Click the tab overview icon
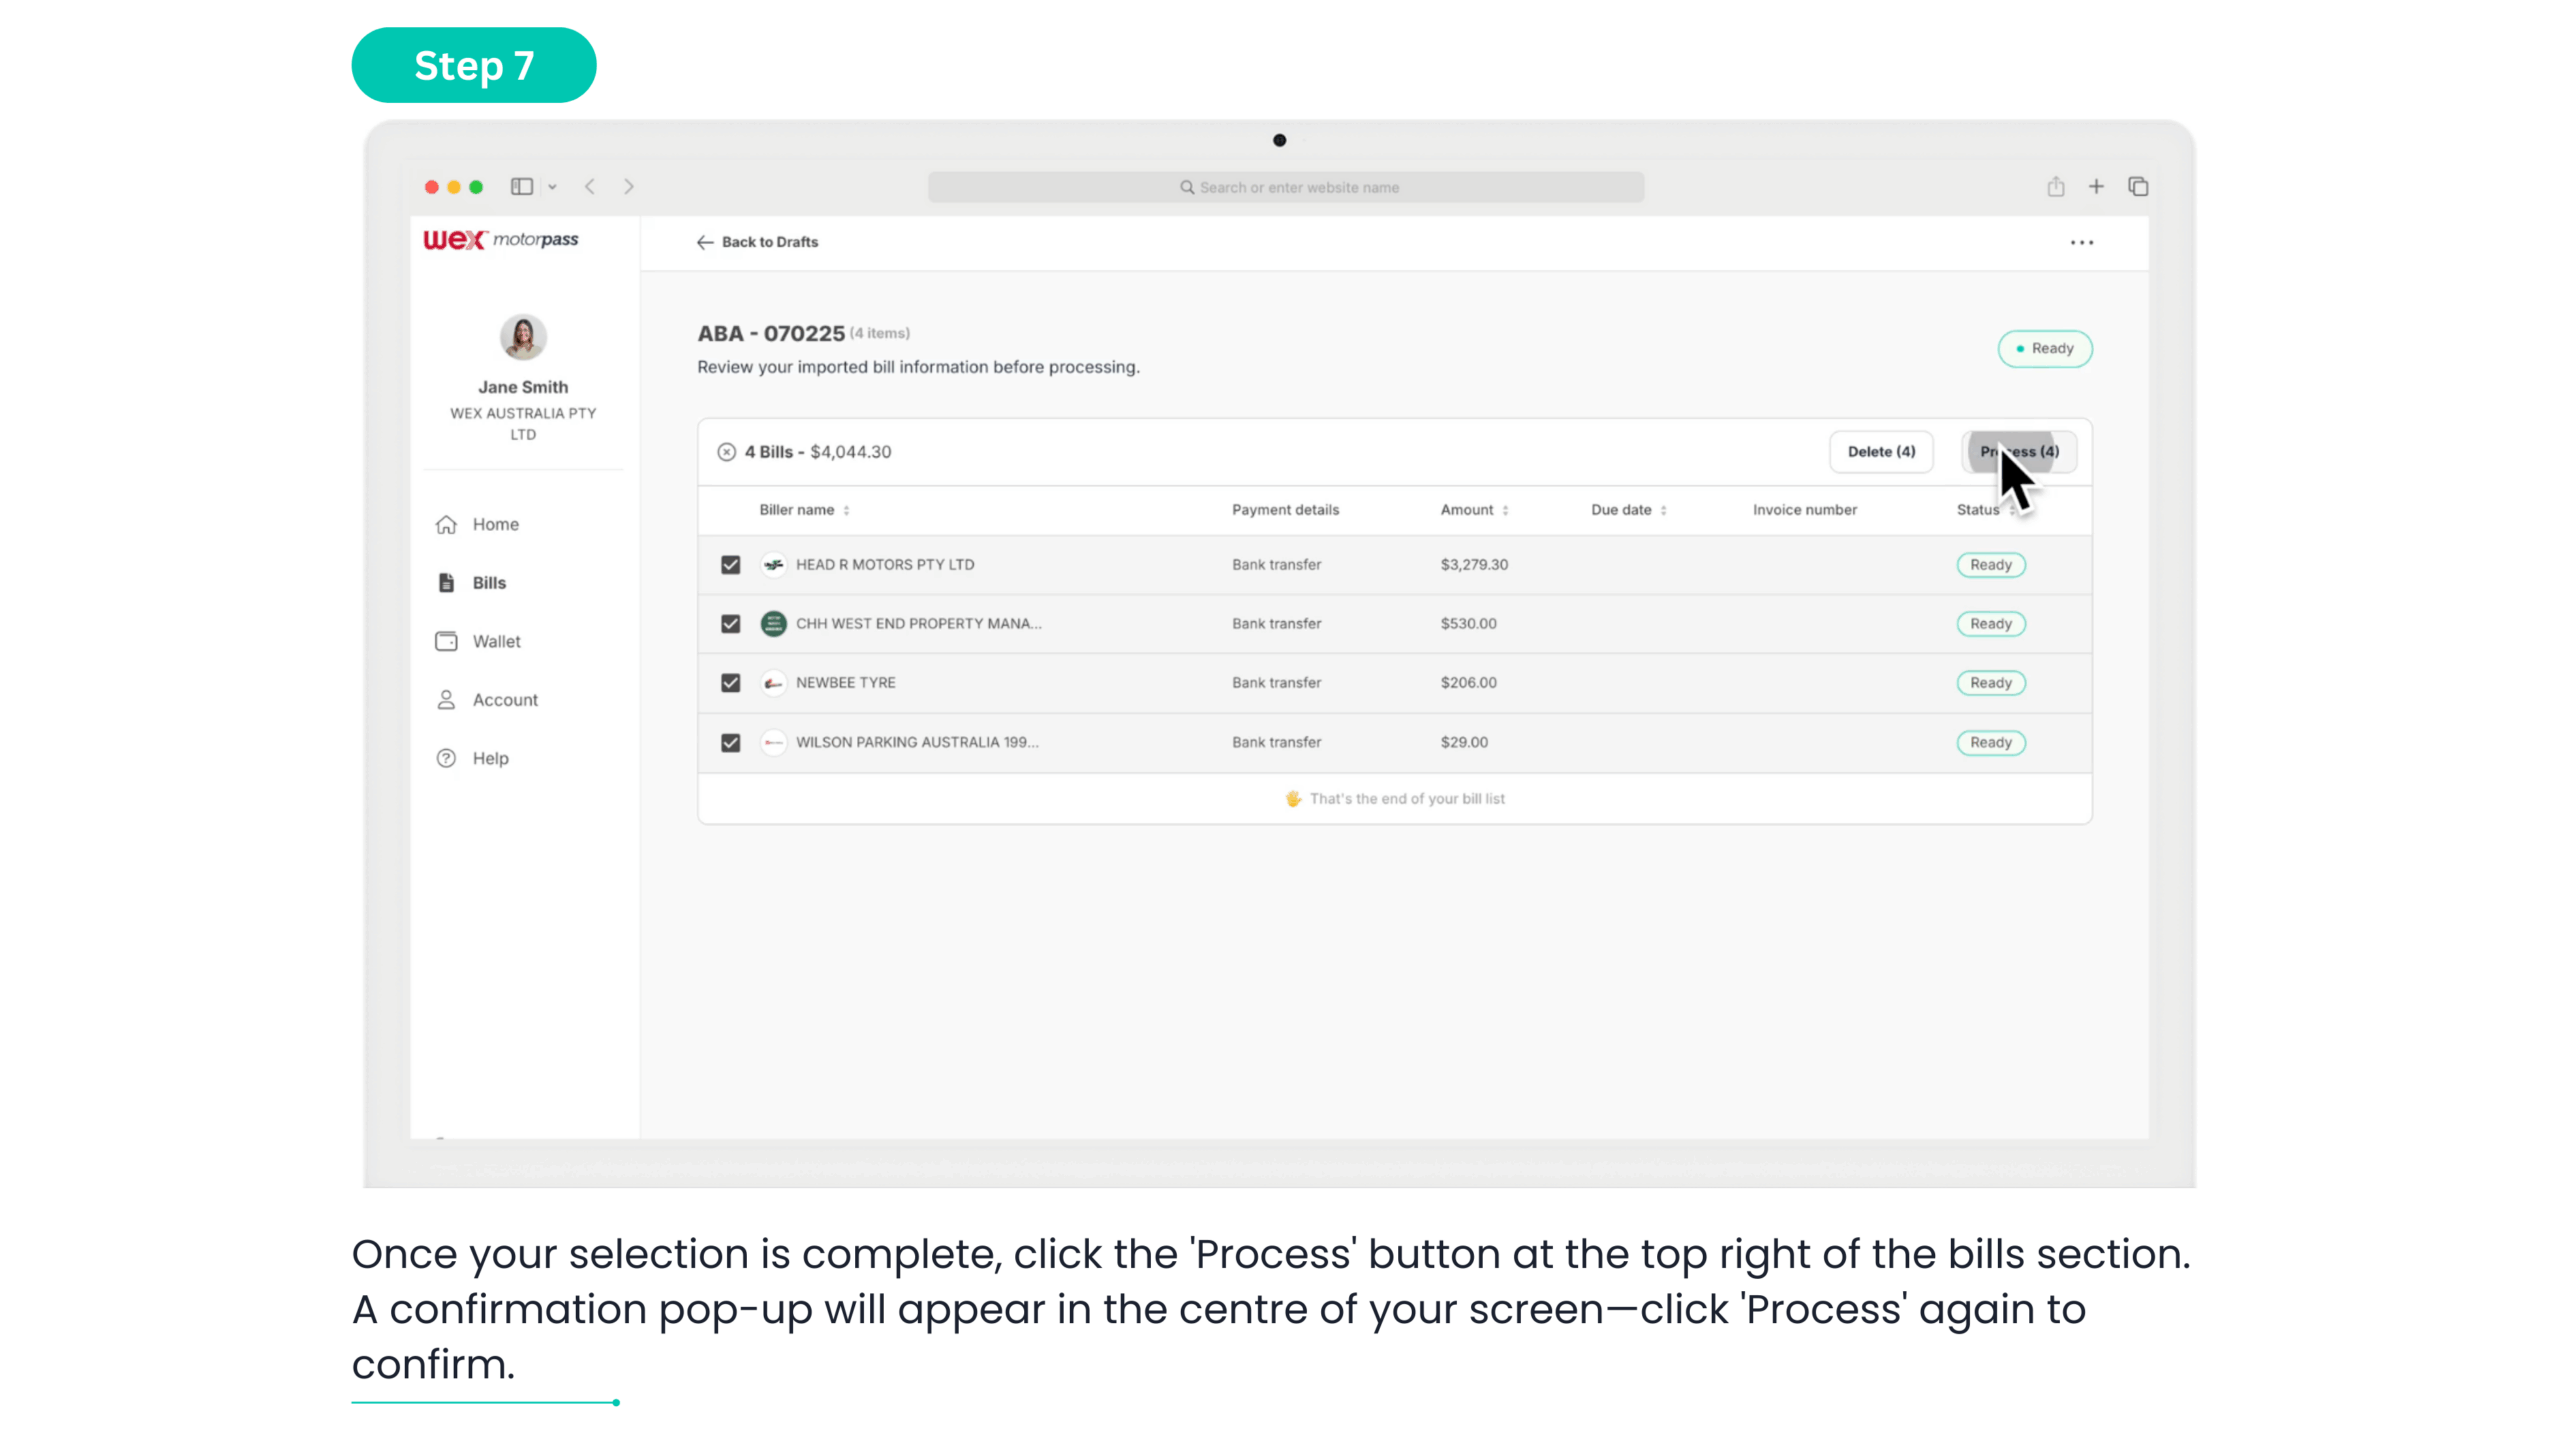This screenshot has height=1439, width=2560. (x=2138, y=187)
